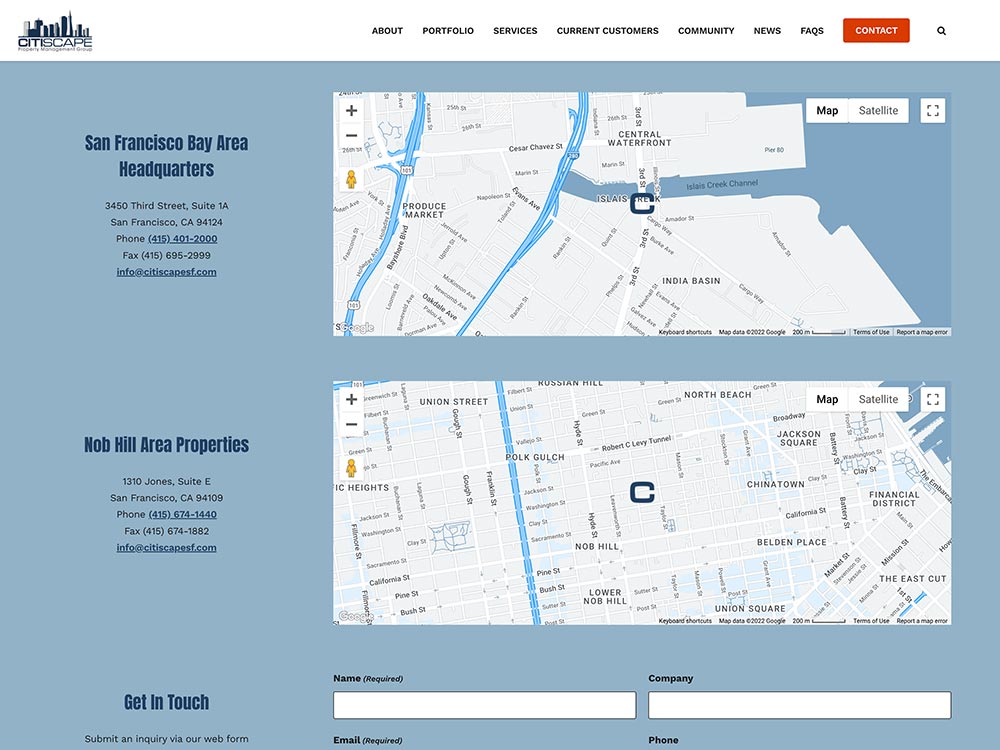Image resolution: width=1000 pixels, height=750 pixels.
Task: Call Nob Hill phone (415) 674-1440
Action: 182,514
